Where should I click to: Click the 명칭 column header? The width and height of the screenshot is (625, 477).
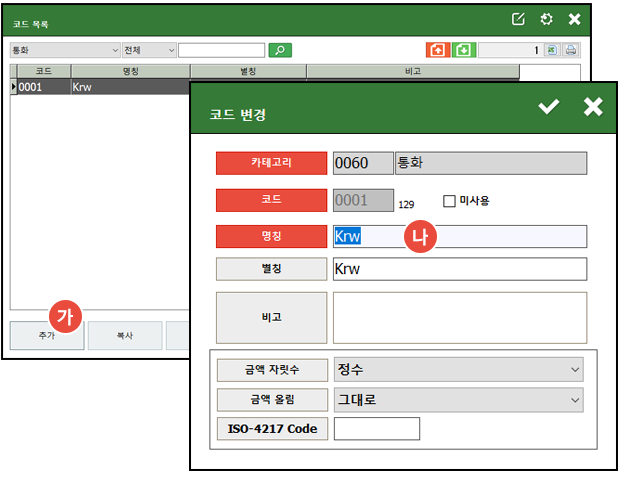tap(130, 71)
